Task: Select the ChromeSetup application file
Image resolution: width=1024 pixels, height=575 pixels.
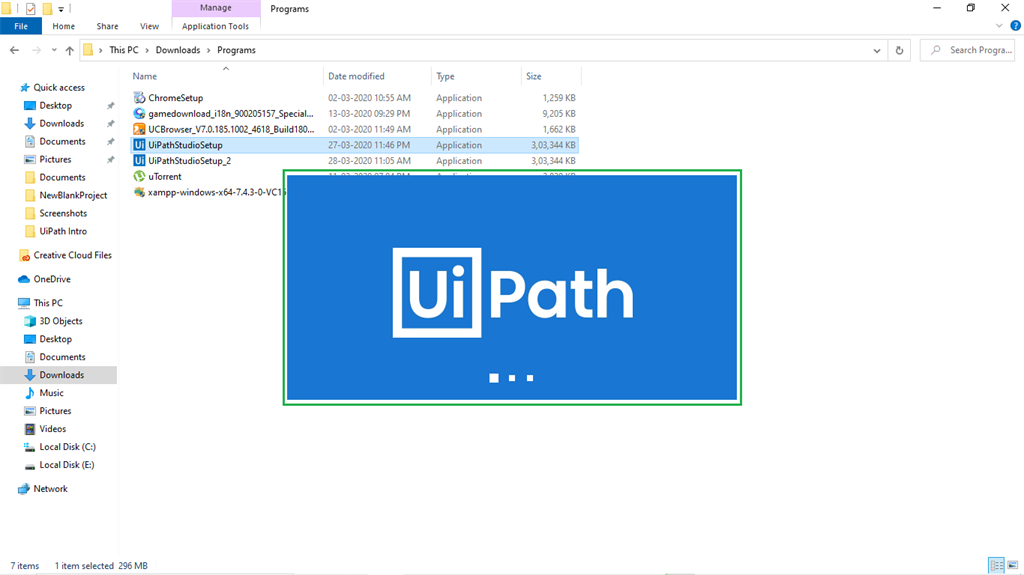Action: [176, 98]
